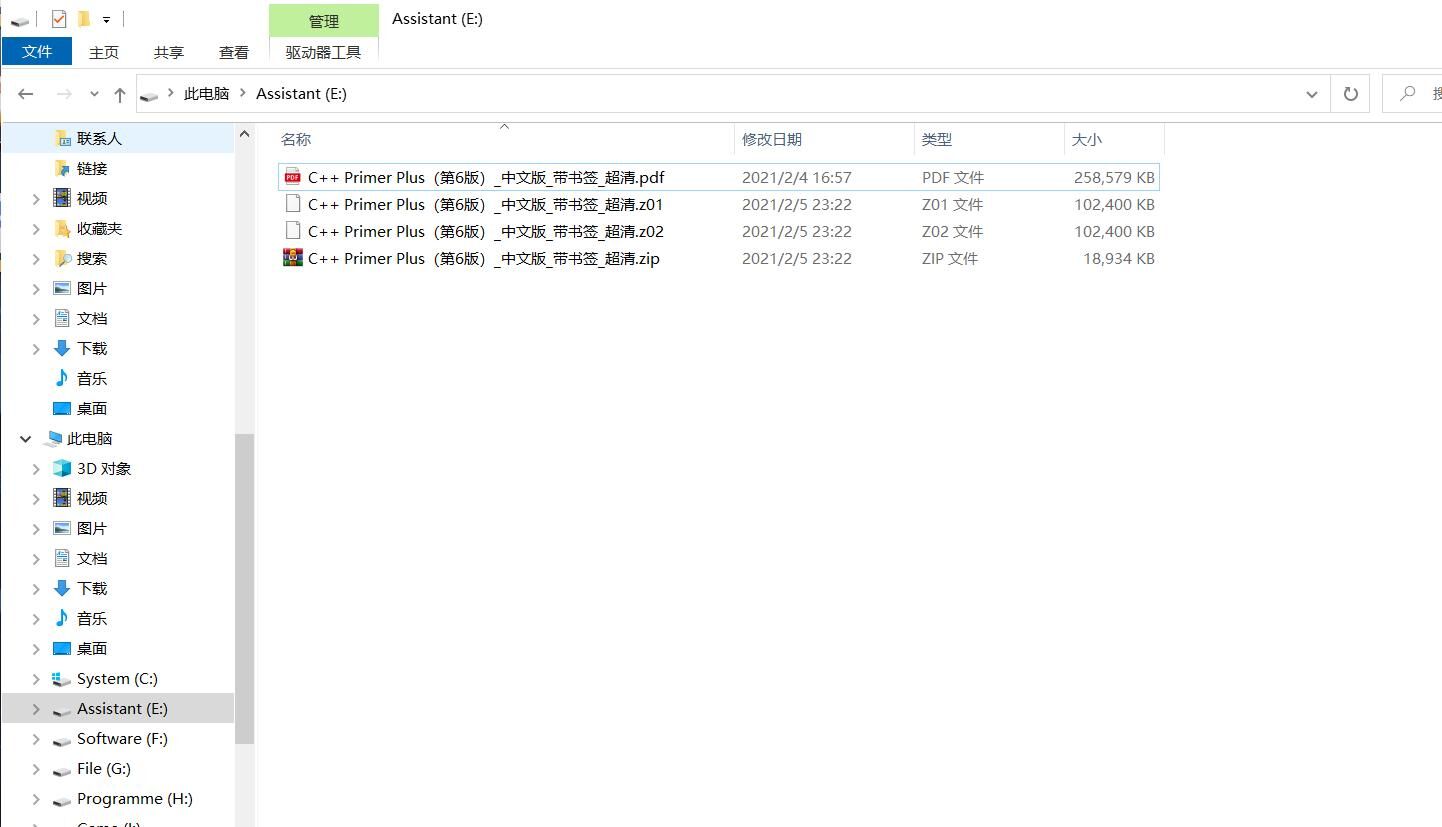Open the 驱动器工具 tab

coord(323,52)
